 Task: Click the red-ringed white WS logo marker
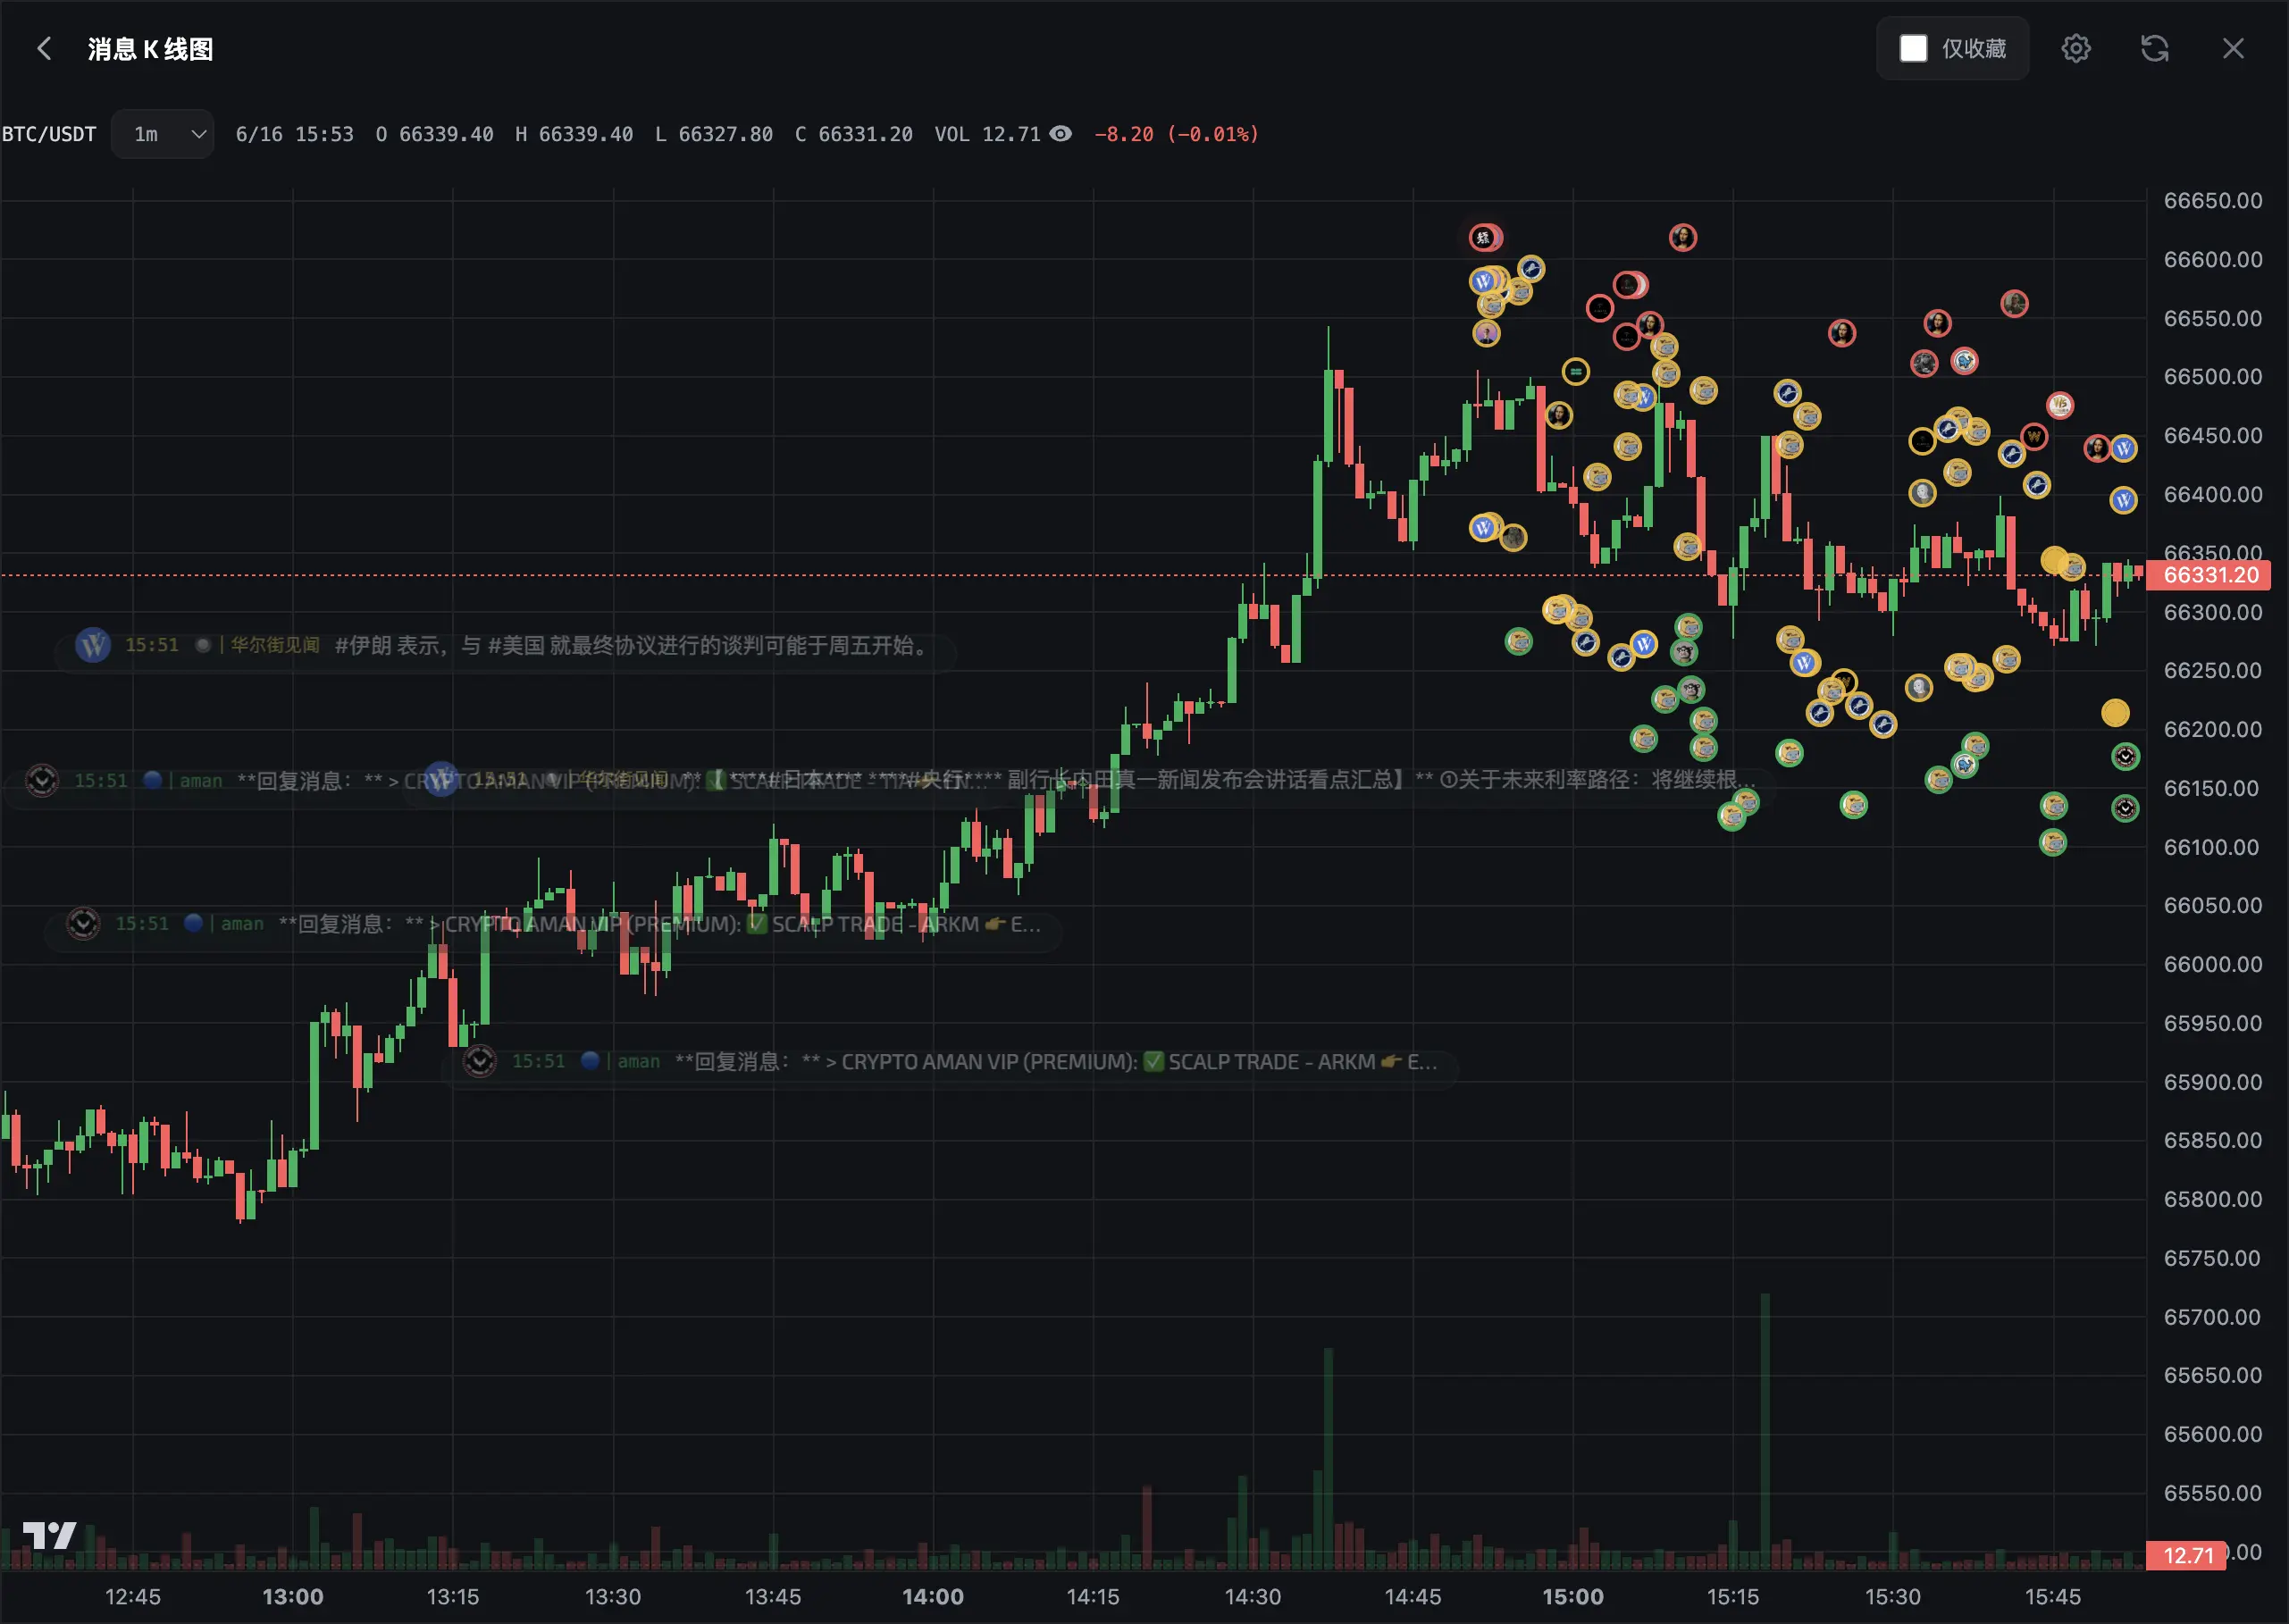point(2060,406)
